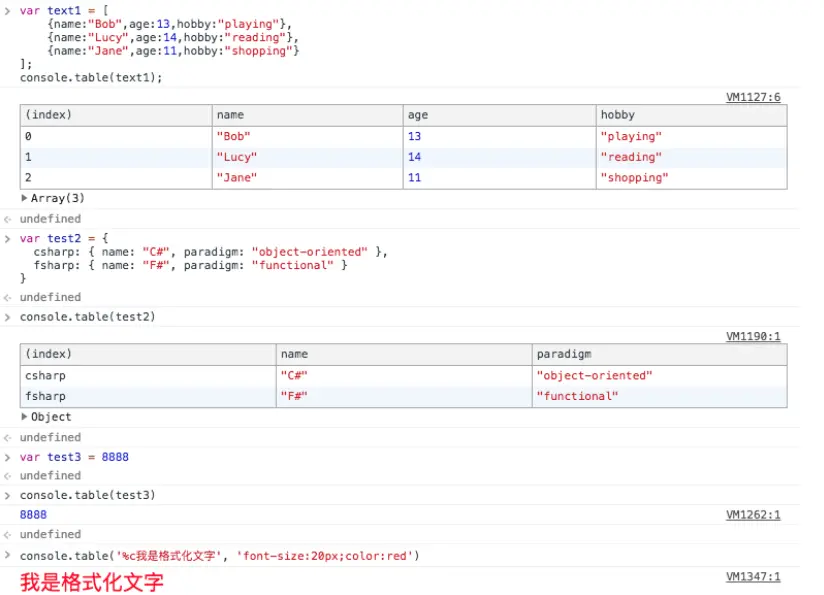The image size is (824, 595).
Task: Open source link VM1262:1
Action: click(x=753, y=515)
